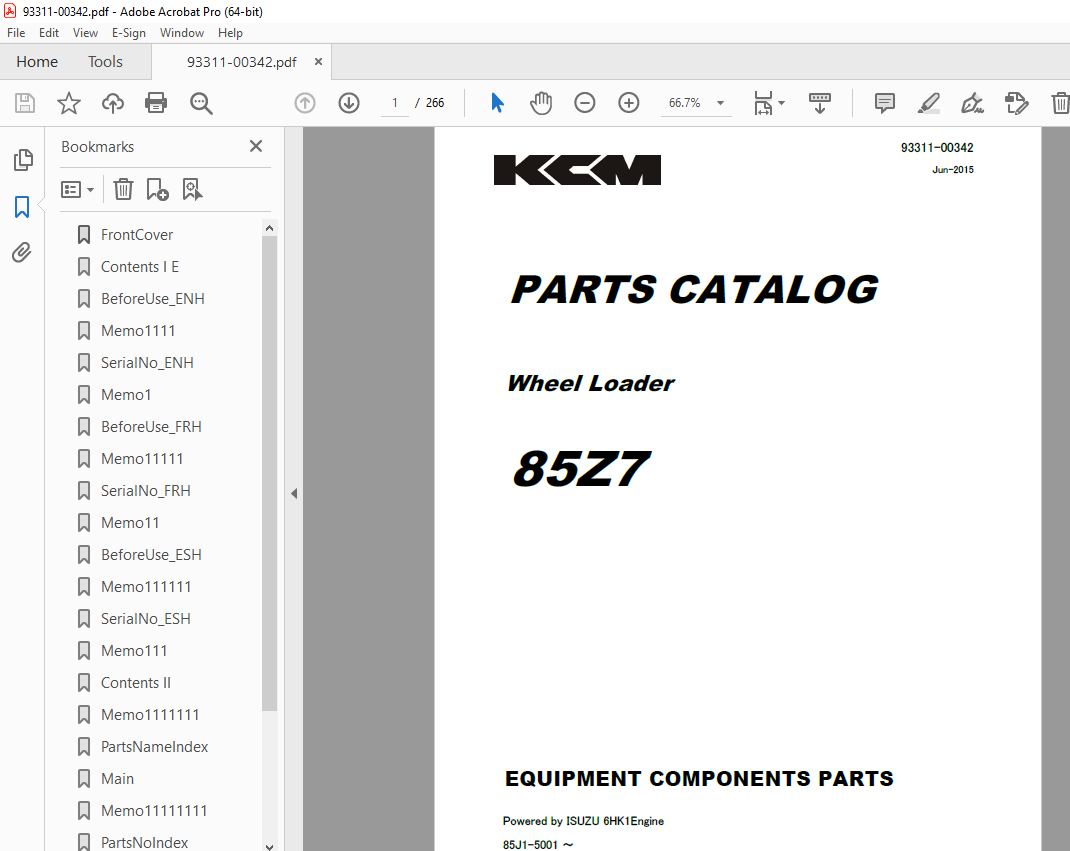Screen dimensions: 1070x851
Task: Go to SerialNo_ENH bookmark
Action: (x=147, y=363)
